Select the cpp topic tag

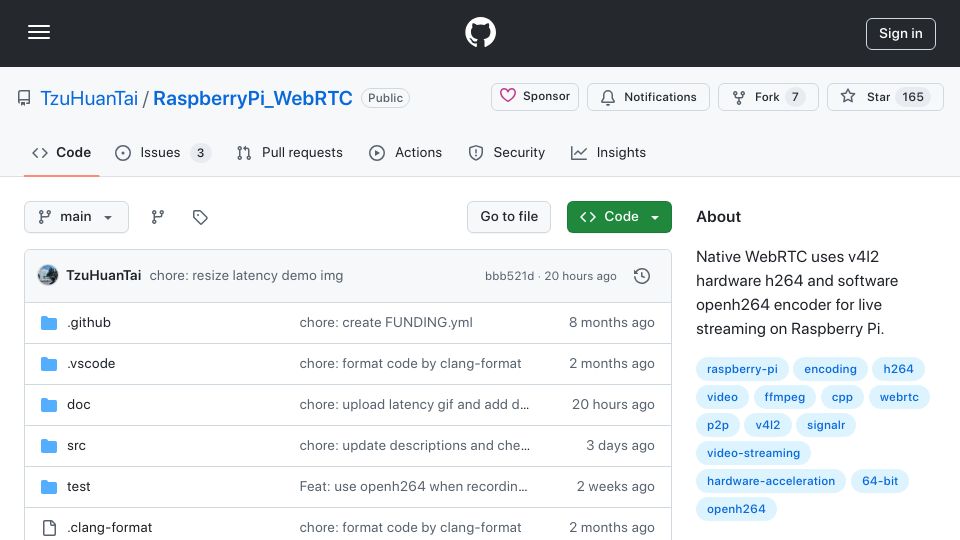tap(842, 397)
